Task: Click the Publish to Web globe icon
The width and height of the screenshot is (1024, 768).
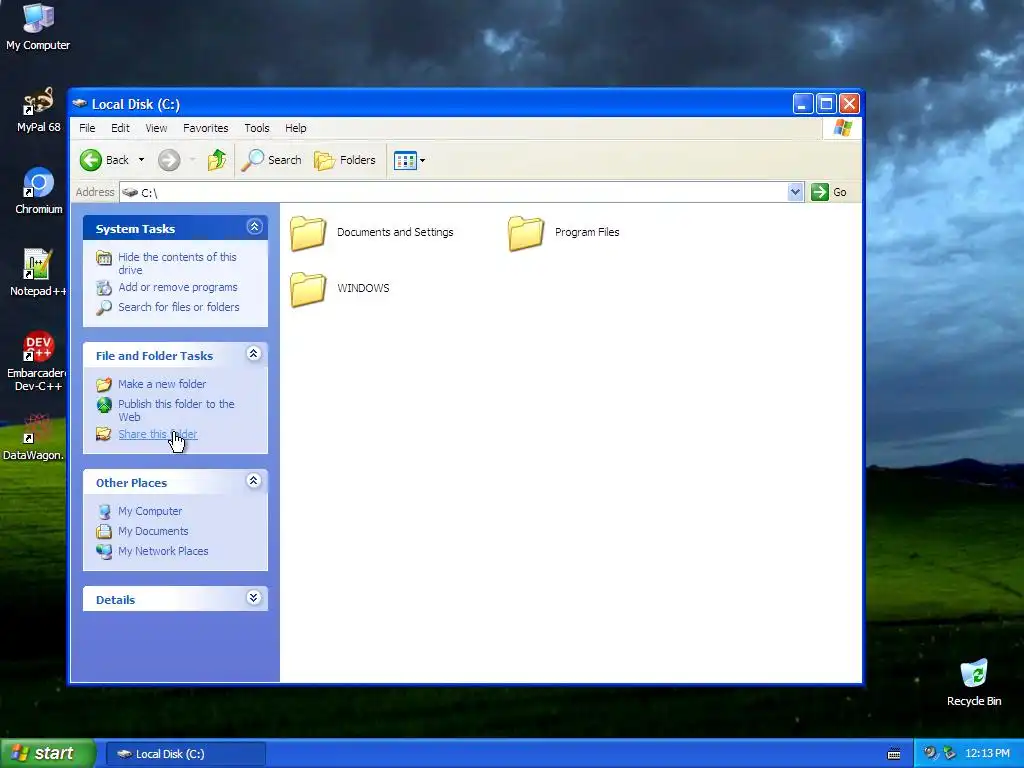Action: (104, 405)
